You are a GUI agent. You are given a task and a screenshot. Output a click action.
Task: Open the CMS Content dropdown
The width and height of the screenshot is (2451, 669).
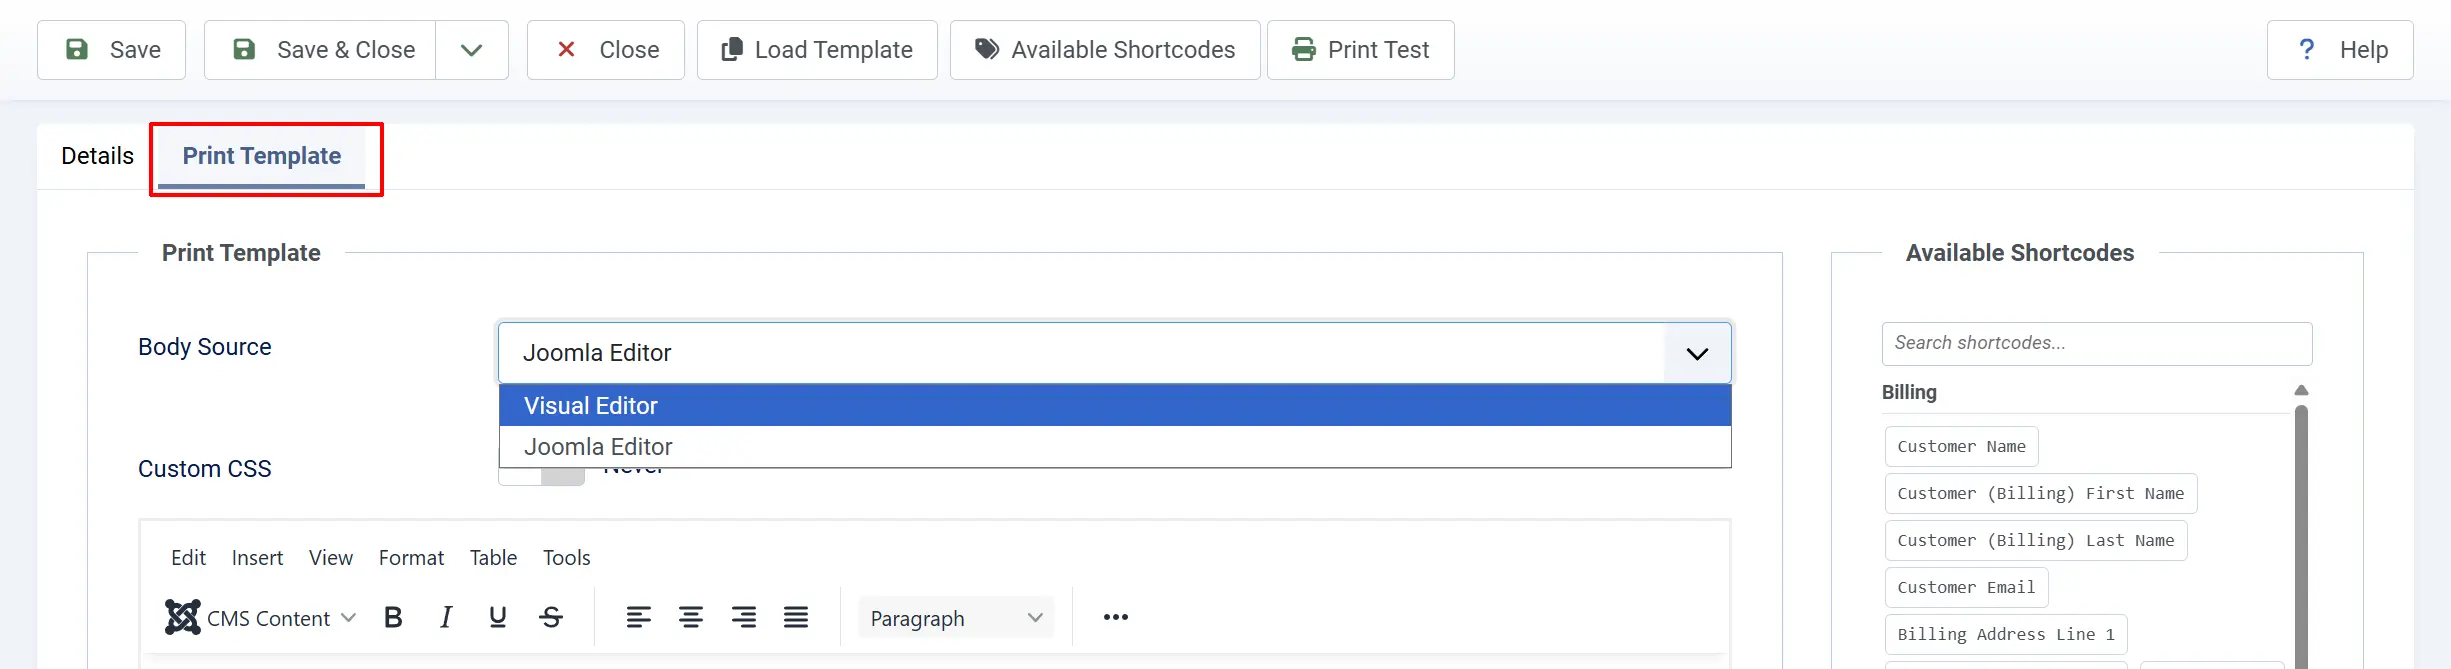(x=261, y=618)
